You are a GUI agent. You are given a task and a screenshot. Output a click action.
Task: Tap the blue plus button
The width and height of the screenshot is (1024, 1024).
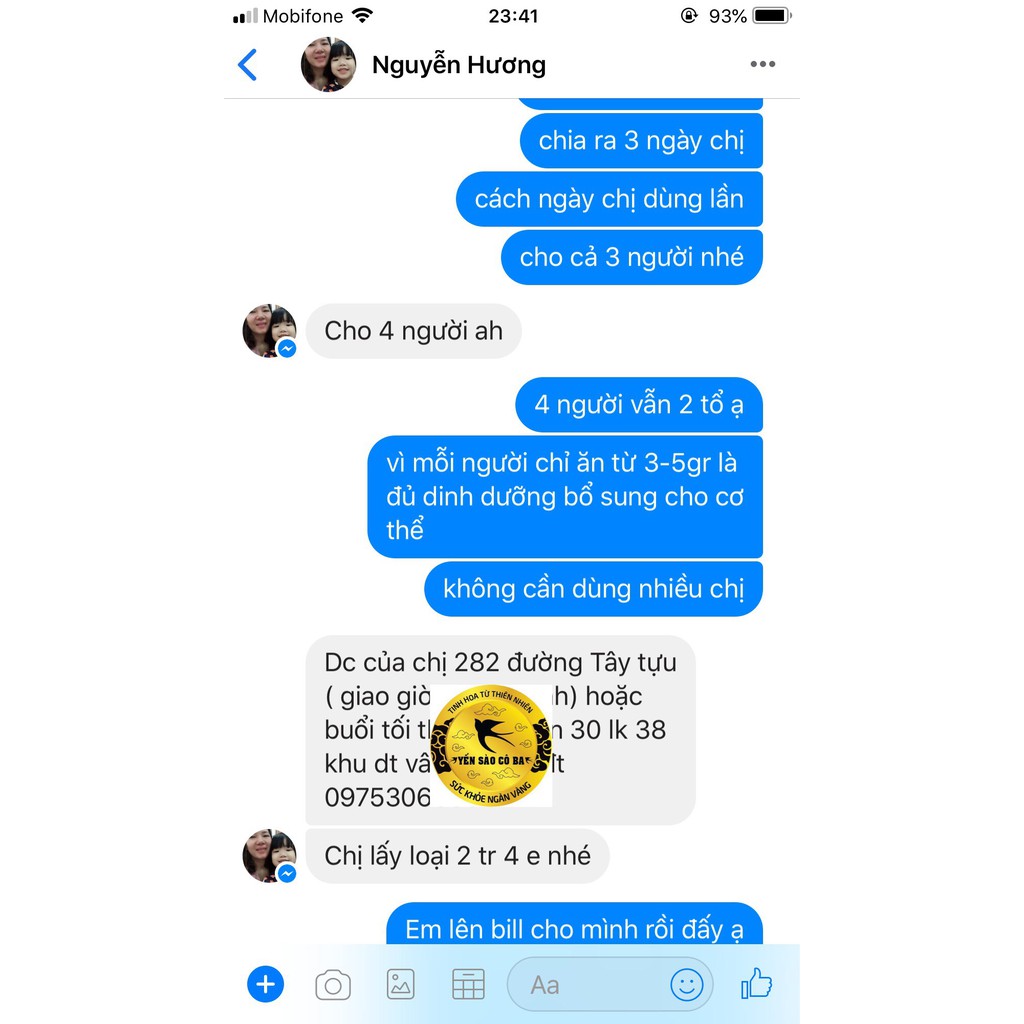[x=265, y=984]
